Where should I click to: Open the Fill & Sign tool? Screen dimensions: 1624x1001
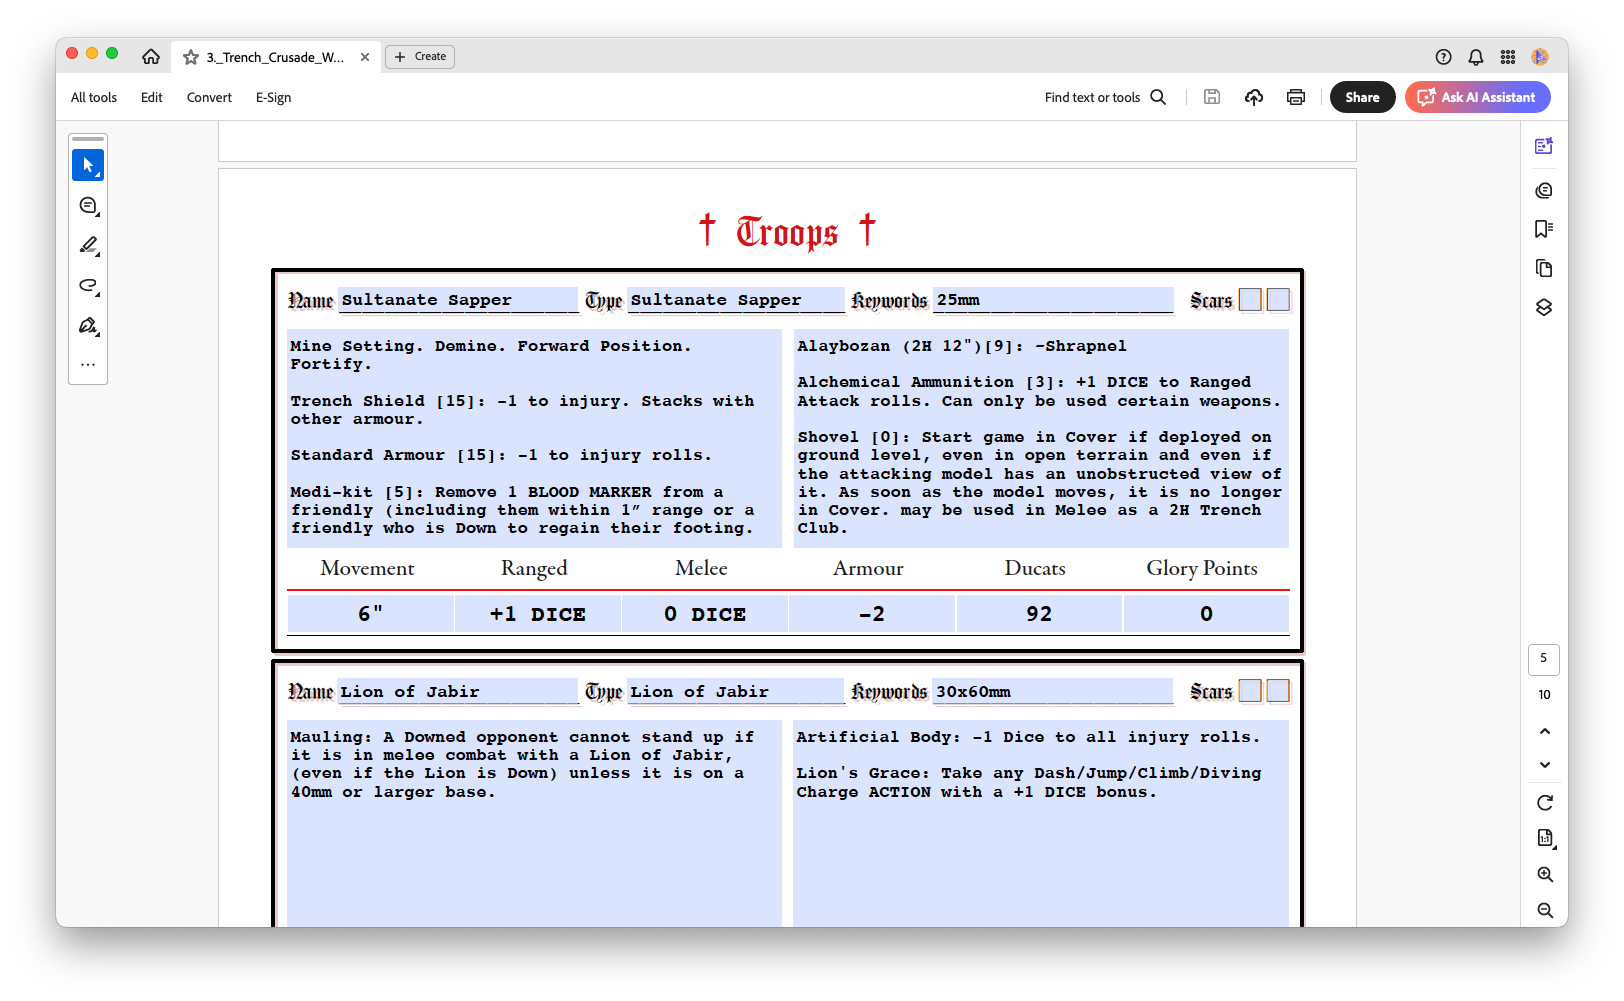tap(88, 326)
